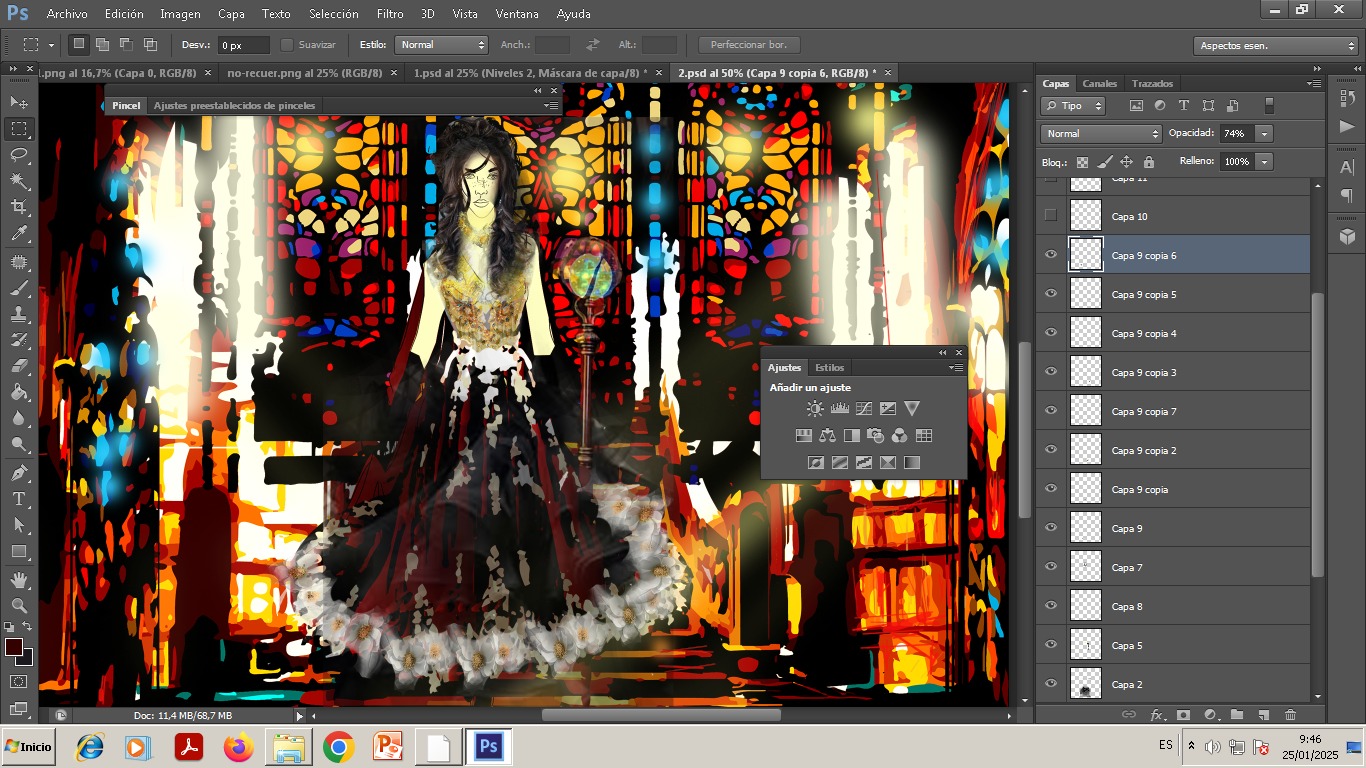
Task: Hide the Capa 8 layer
Action: [x=1050, y=606]
